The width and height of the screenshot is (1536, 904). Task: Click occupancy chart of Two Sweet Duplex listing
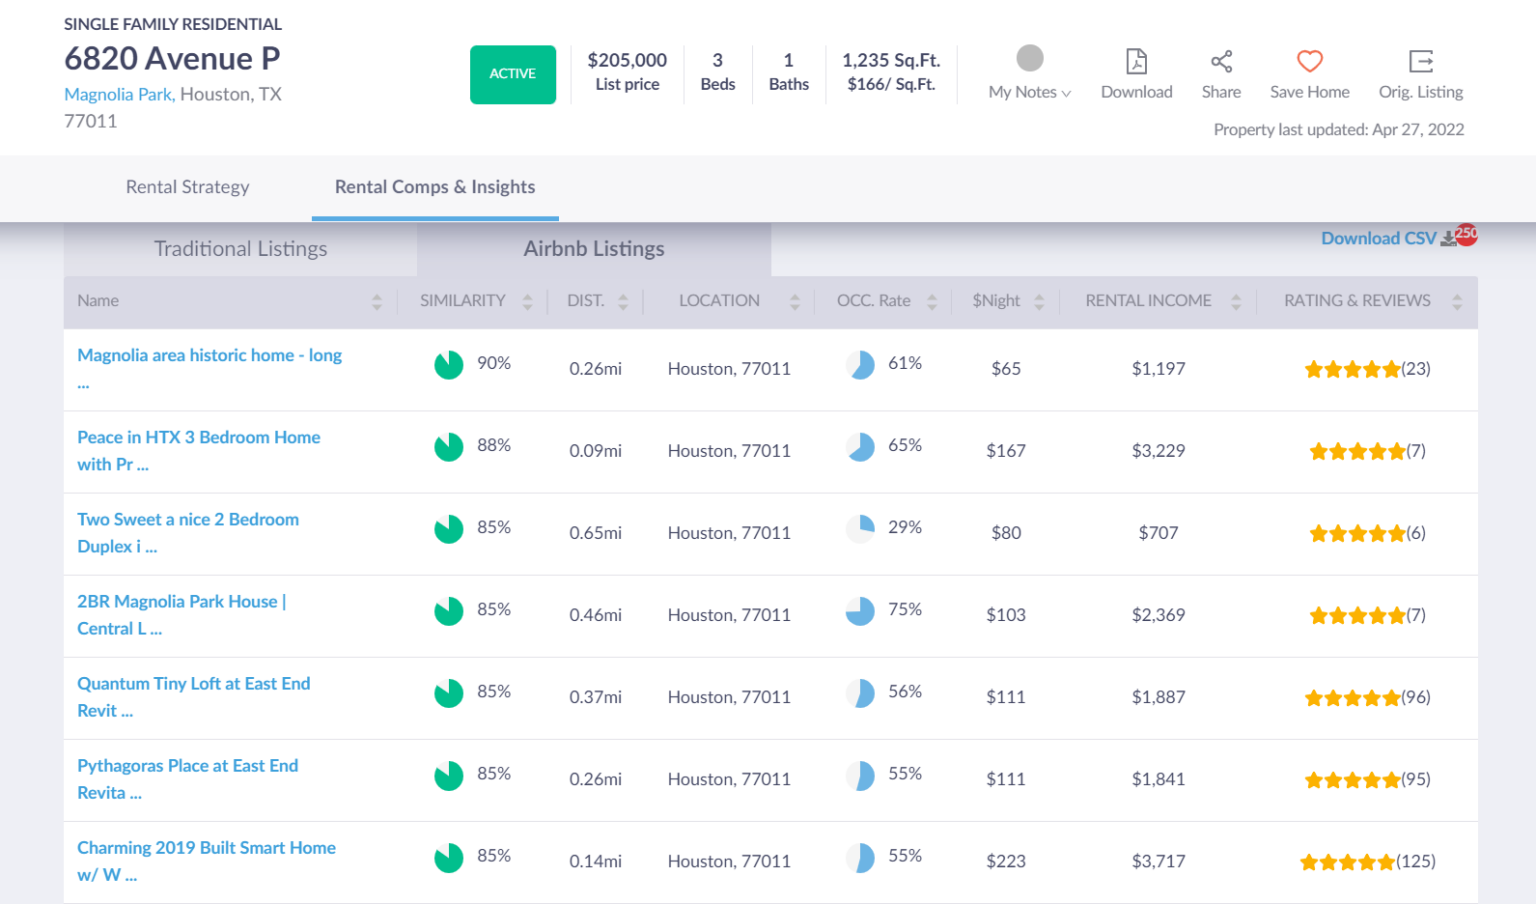click(x=860, y=529)
